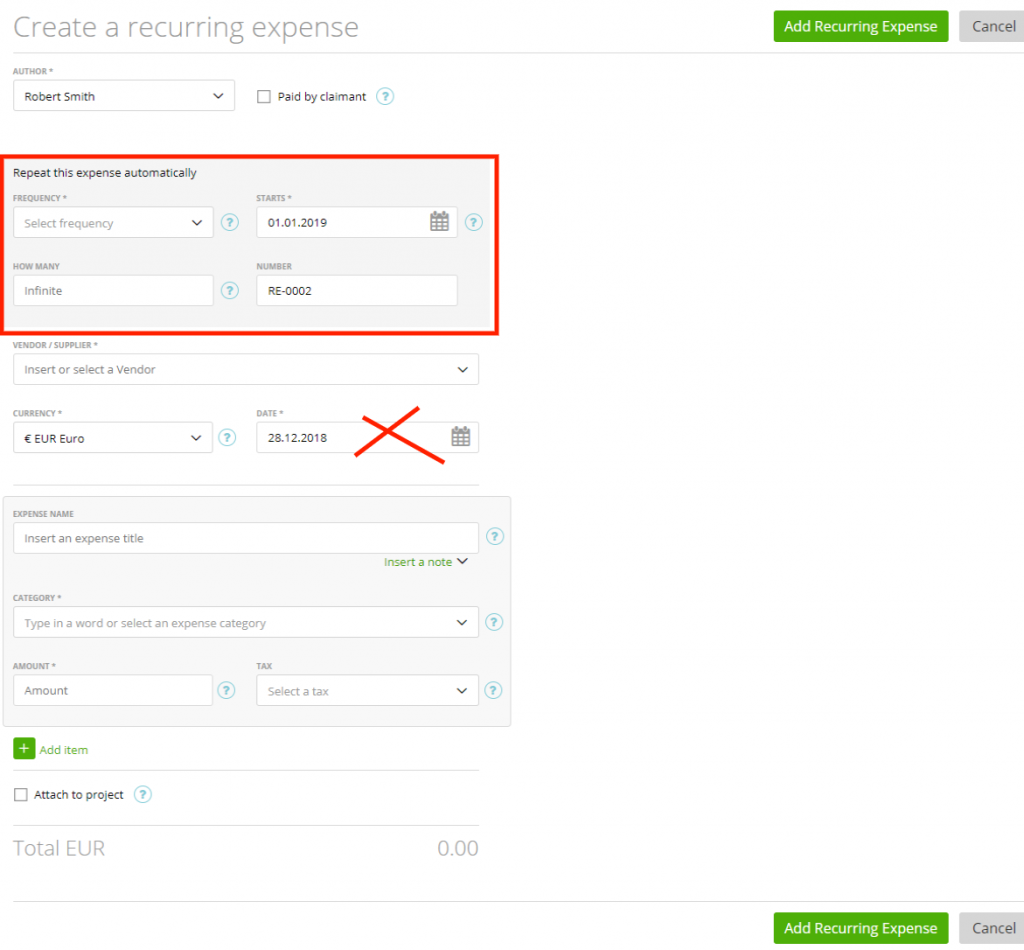1024x950 pixels.
Task: Click the top Add Recurring Expense button
Action: click(860, 26)
